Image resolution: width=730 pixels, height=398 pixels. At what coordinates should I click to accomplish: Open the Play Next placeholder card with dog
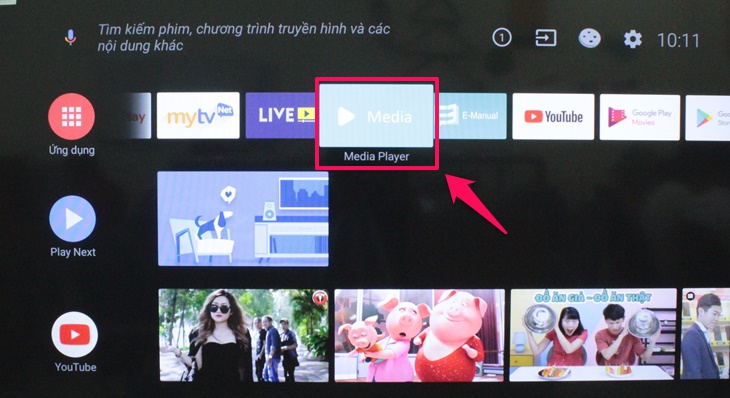[x=243, y=219]
